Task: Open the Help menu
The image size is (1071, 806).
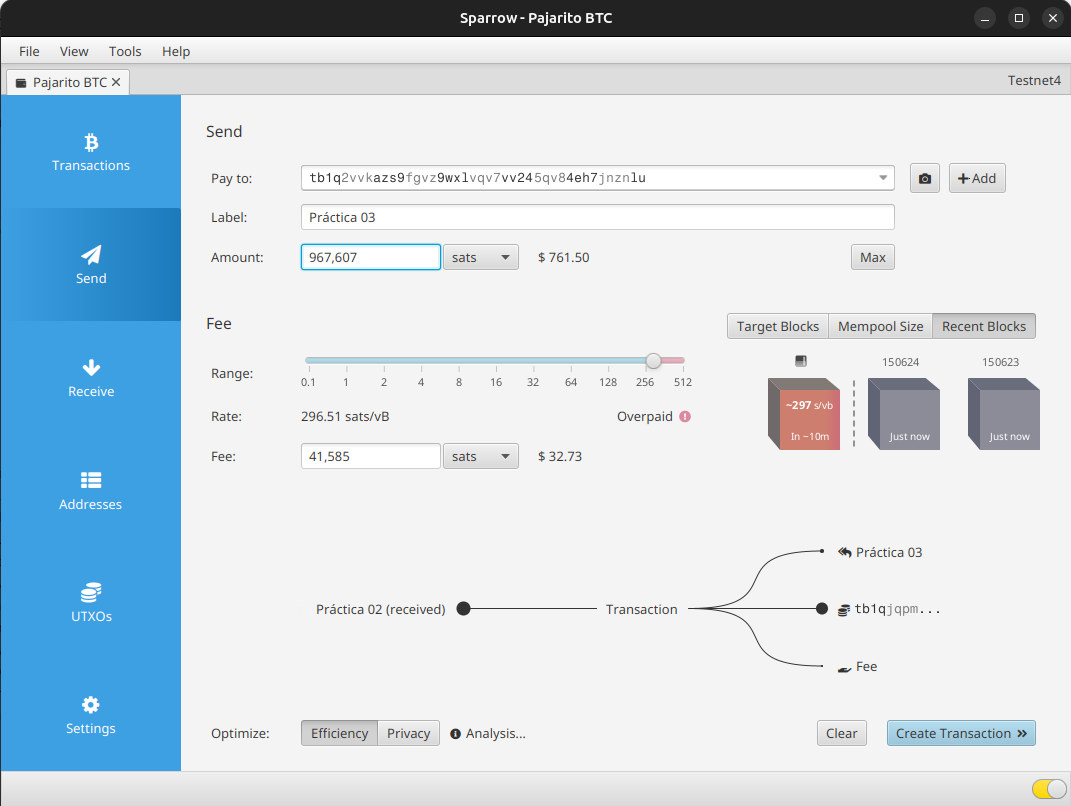Action: [176, 51]
